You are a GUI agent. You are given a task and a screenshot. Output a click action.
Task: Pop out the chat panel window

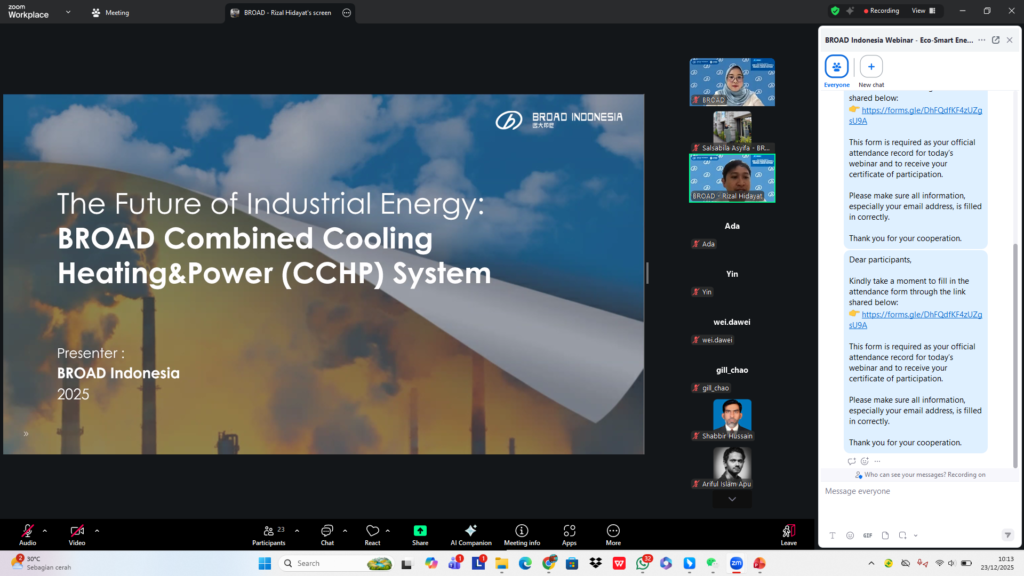[995, 40]
